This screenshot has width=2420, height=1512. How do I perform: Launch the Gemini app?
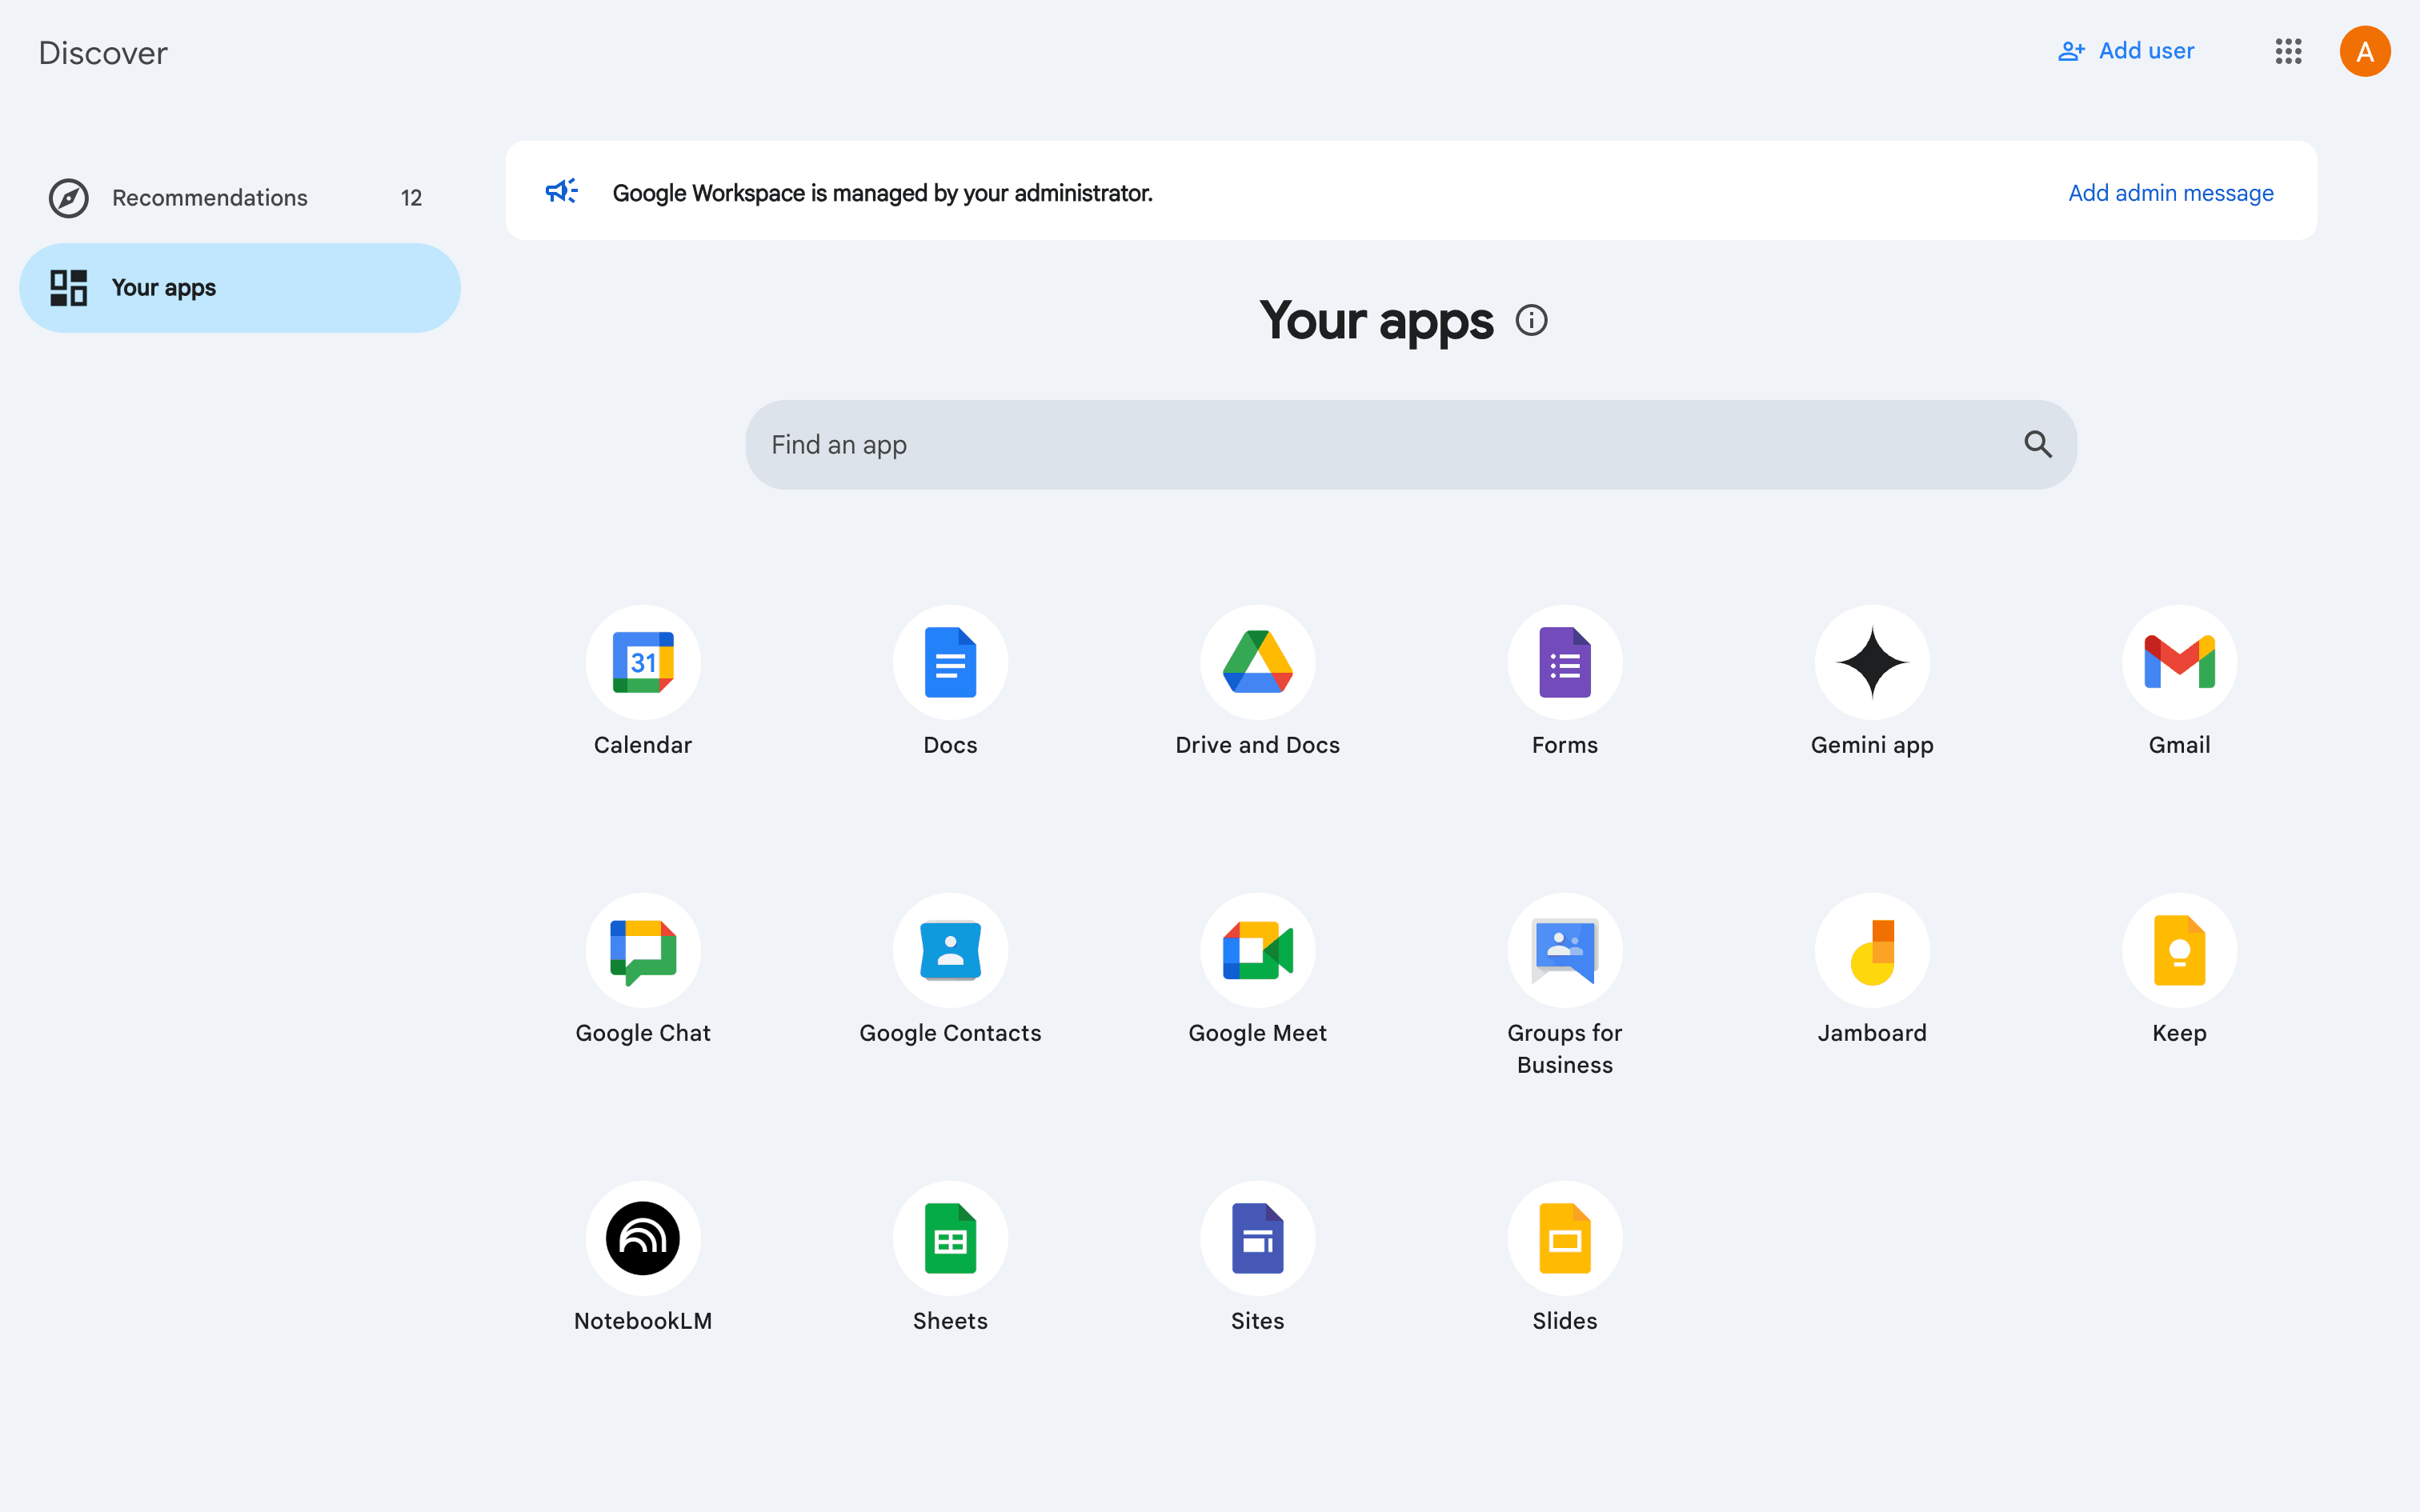point(1871,662)
